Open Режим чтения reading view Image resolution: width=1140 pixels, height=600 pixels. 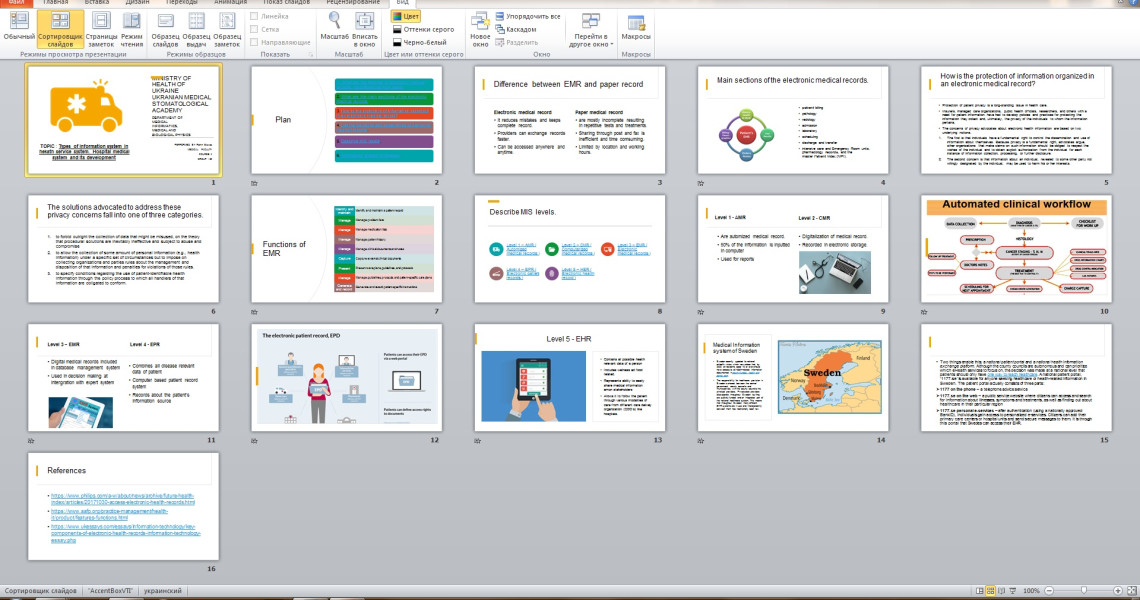[x=132, y=29]
